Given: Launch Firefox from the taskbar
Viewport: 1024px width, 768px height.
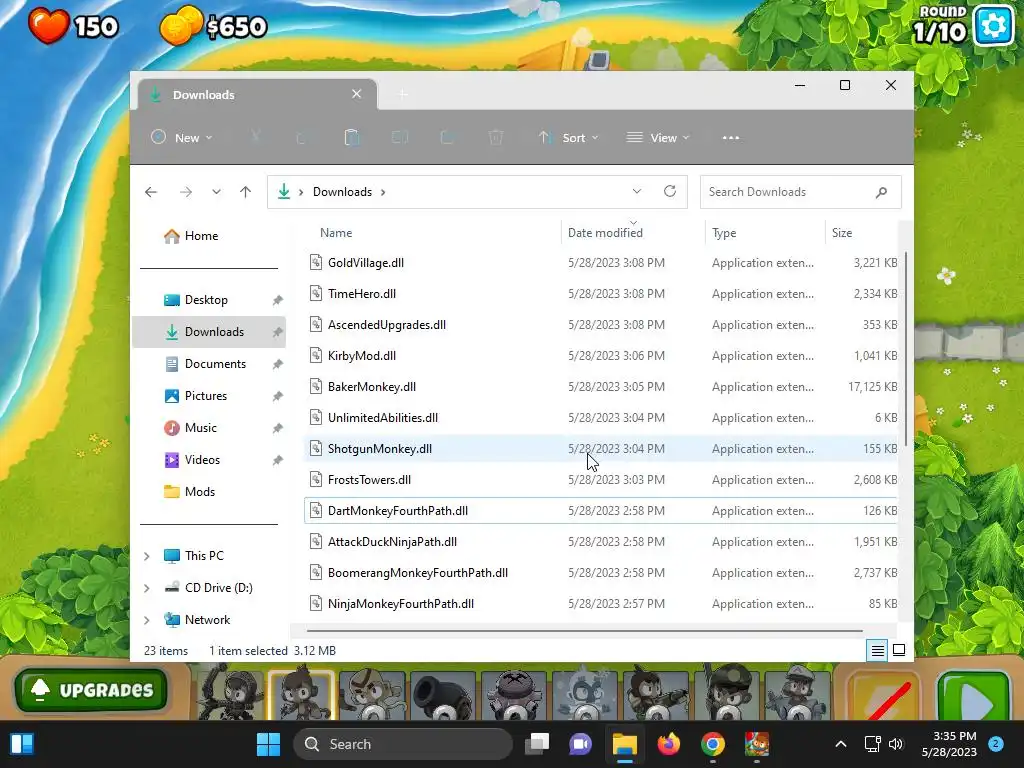Looking at the screenshot, I should [668, 744].
